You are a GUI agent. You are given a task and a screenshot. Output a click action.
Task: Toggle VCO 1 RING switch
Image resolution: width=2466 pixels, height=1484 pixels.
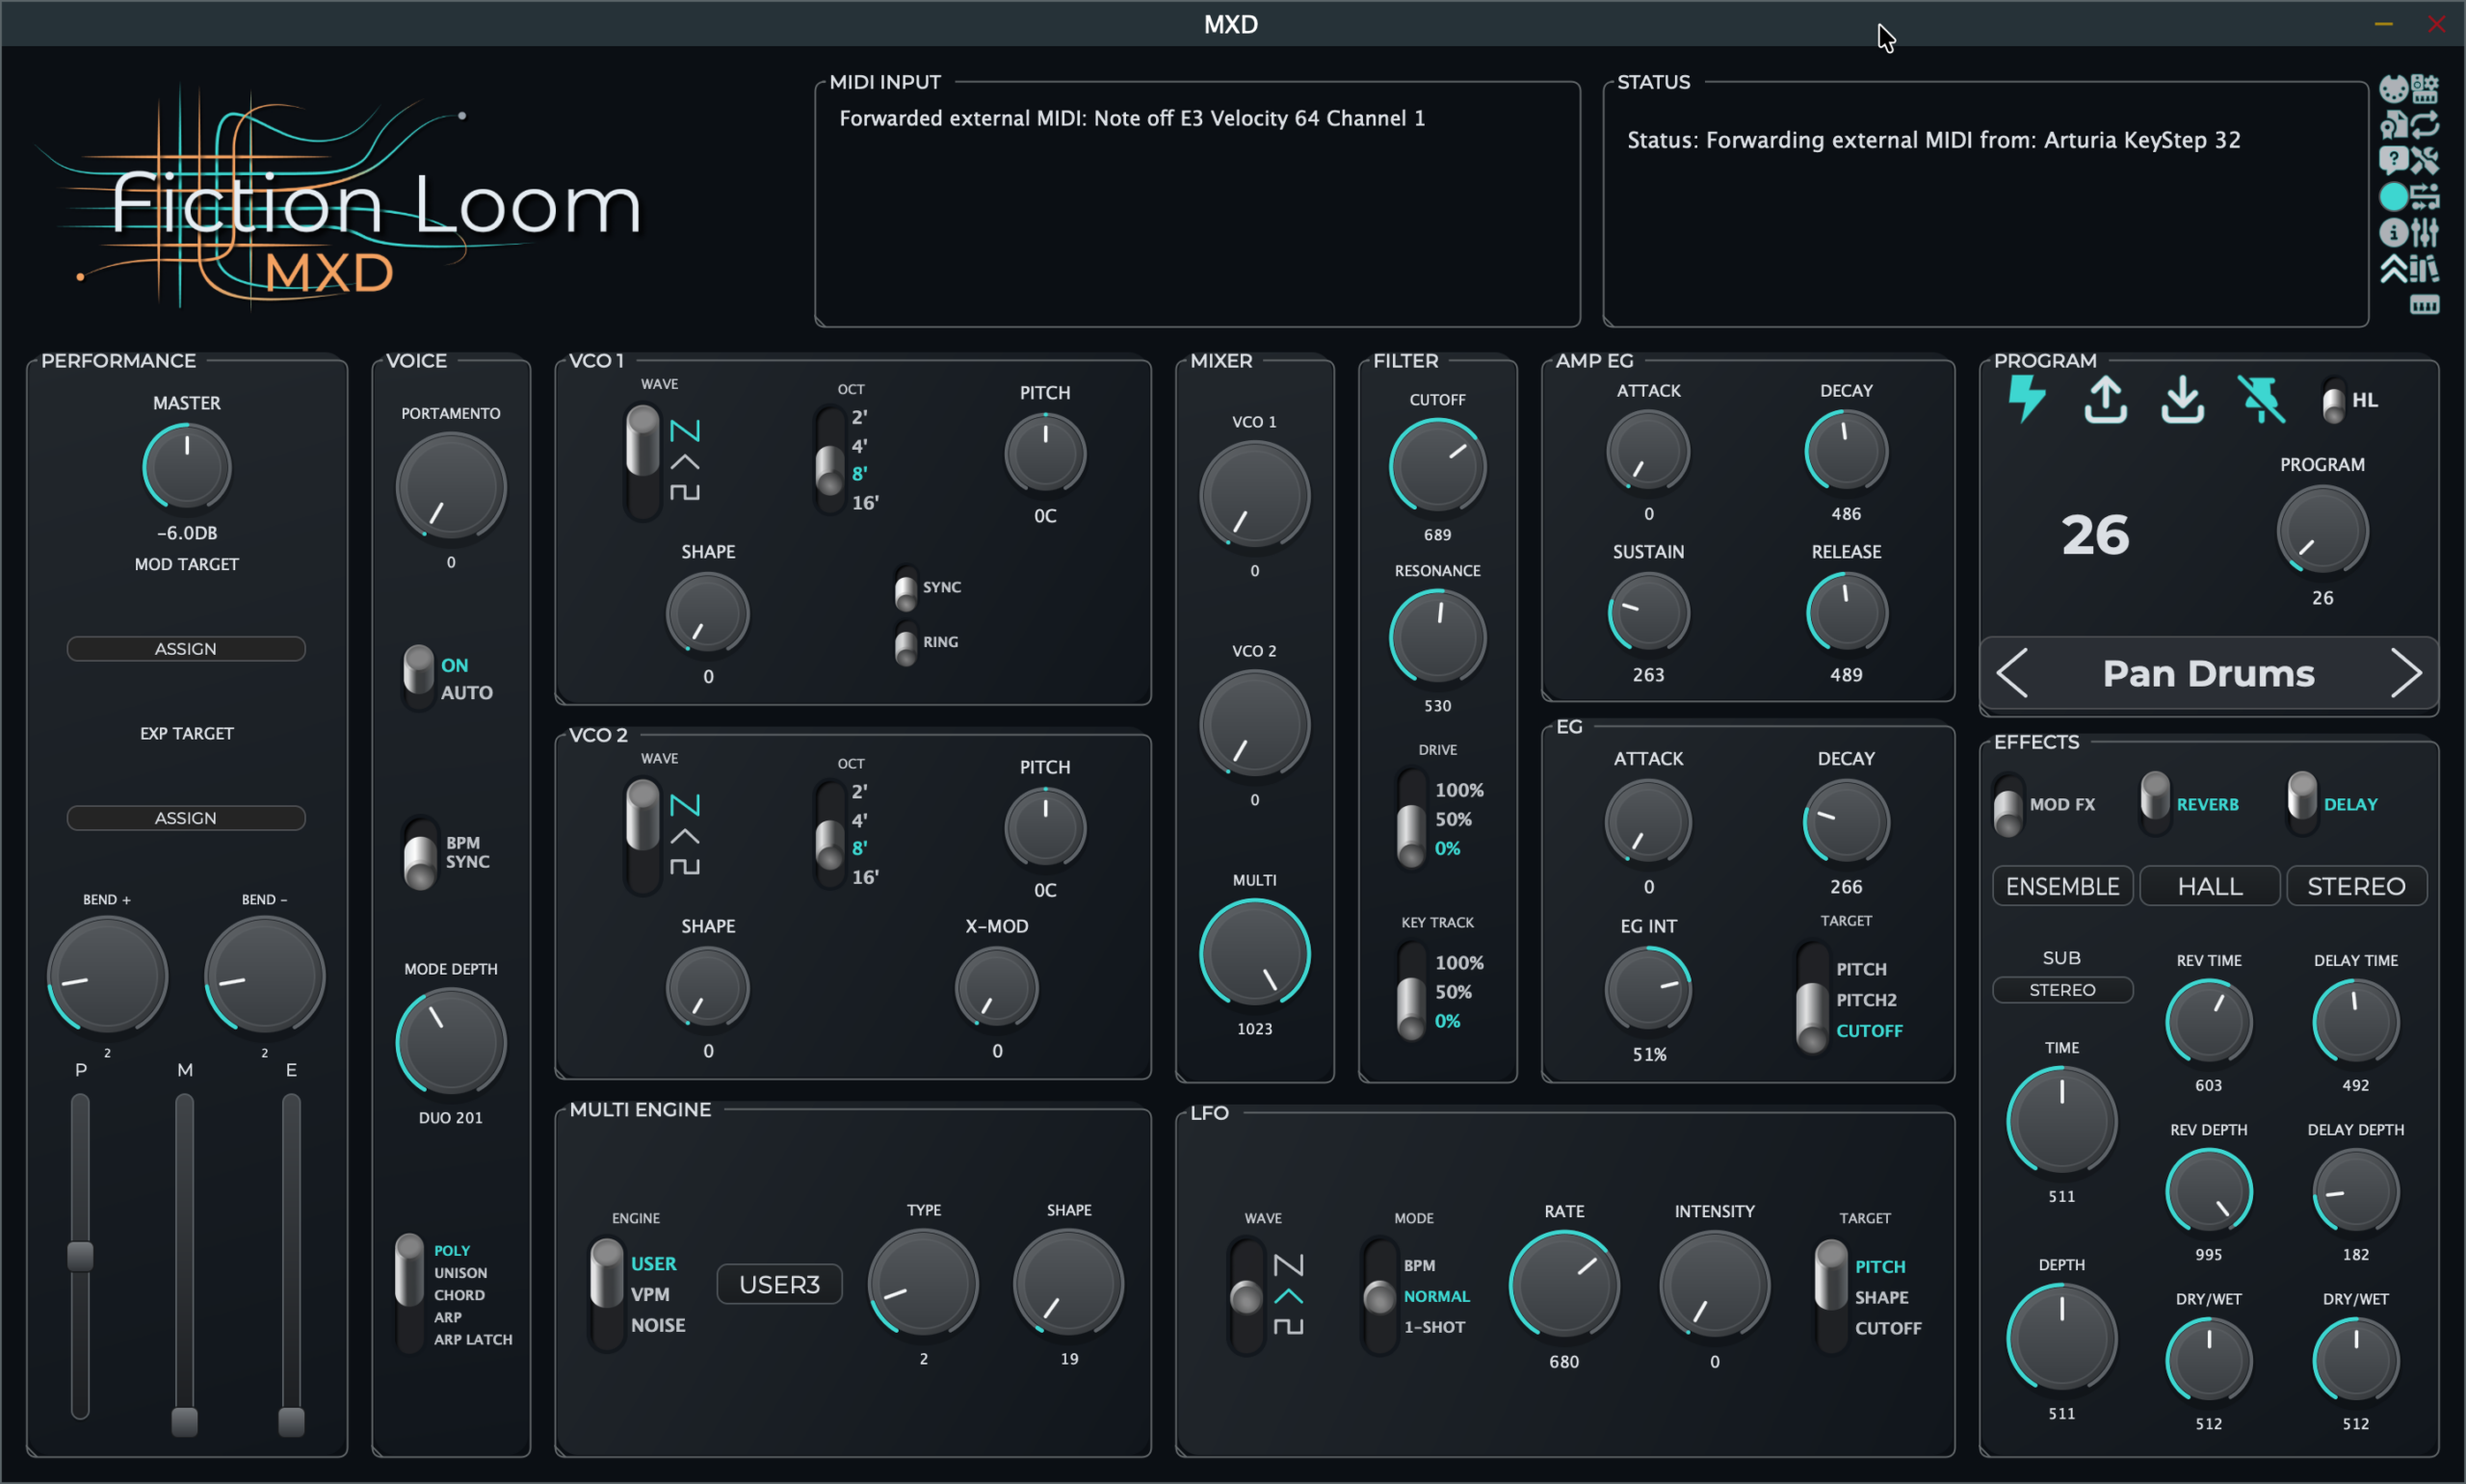coord(906,643)
